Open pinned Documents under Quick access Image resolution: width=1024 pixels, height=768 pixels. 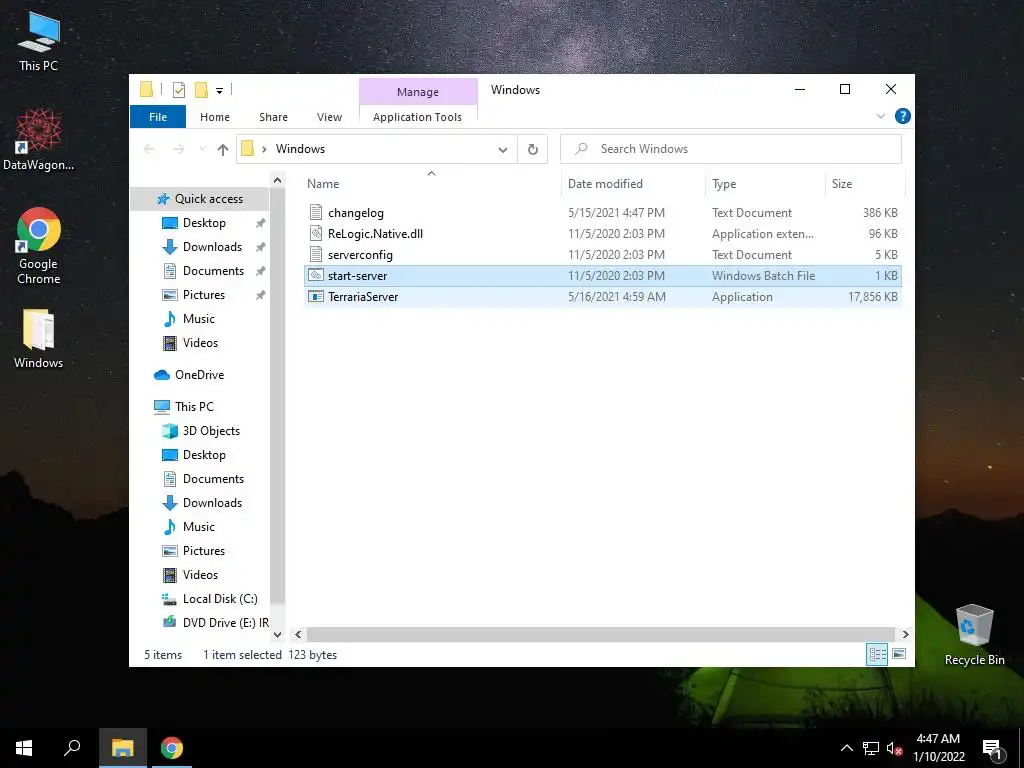pyautogui.click(x=214, y=271)
